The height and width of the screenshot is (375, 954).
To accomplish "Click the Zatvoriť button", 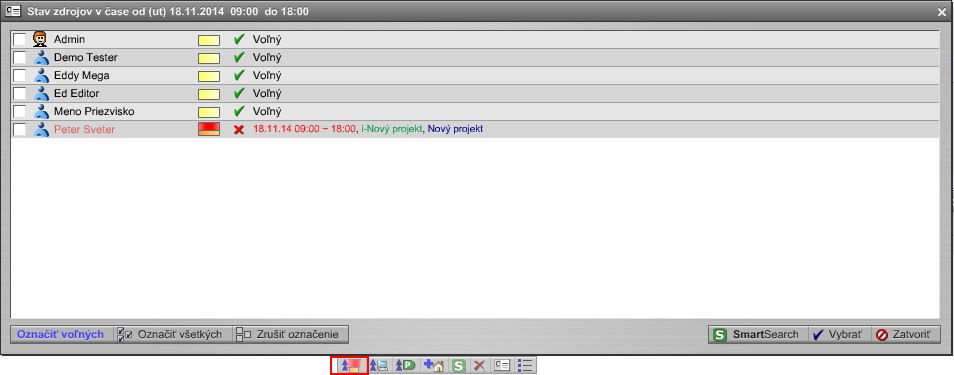I will pyautogui.click(x=905, y=334).
